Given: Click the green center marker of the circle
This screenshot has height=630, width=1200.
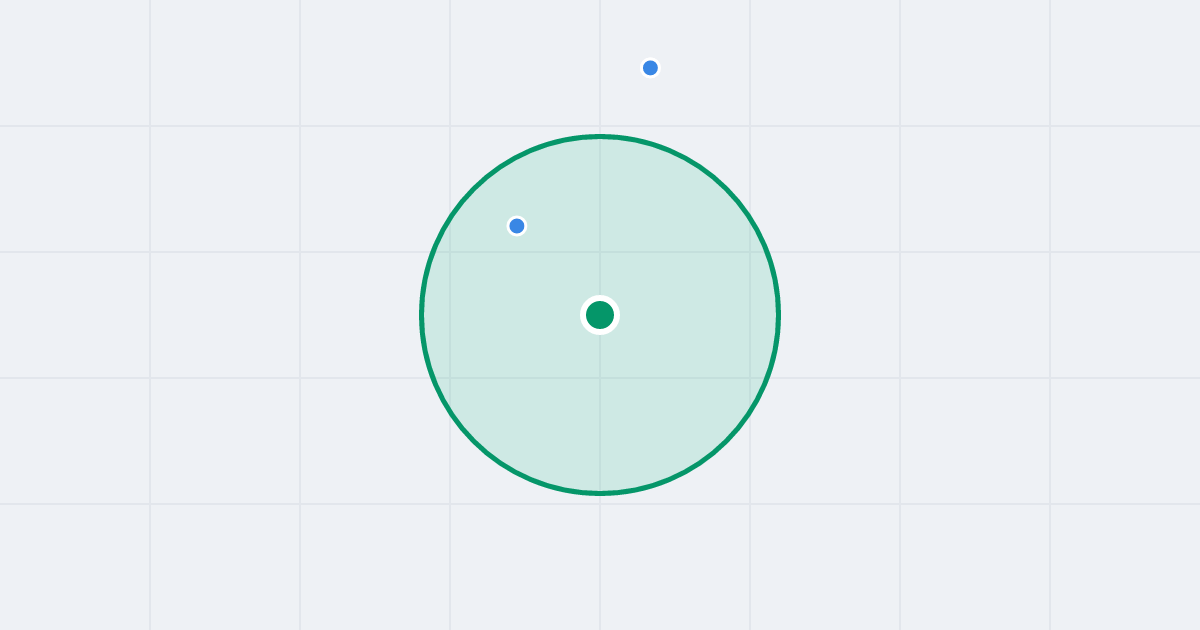Looking at the screenshot, I should pyautogui.click(x=600, y=315).
